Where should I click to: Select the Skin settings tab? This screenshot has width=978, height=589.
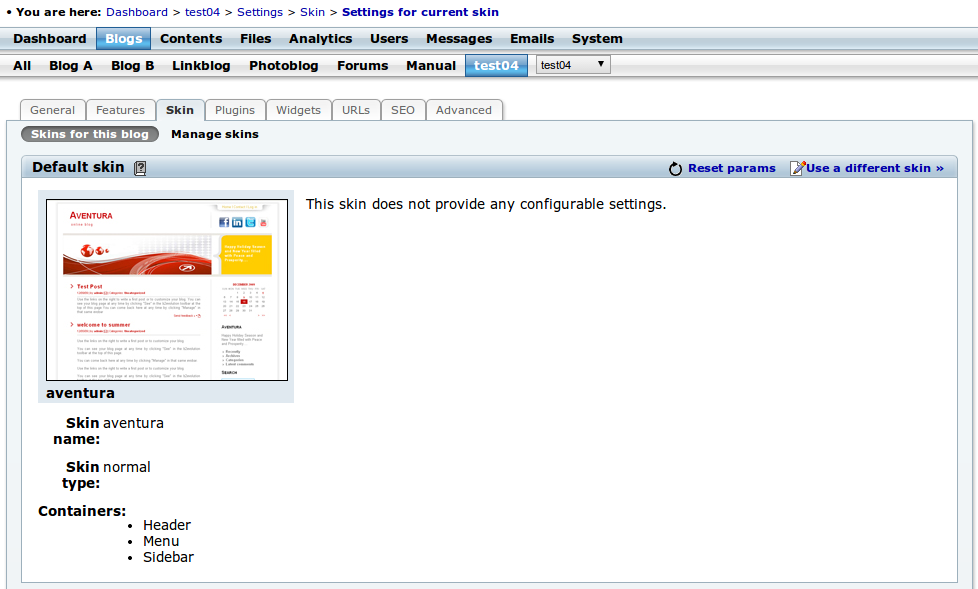[x=180, y=110]
